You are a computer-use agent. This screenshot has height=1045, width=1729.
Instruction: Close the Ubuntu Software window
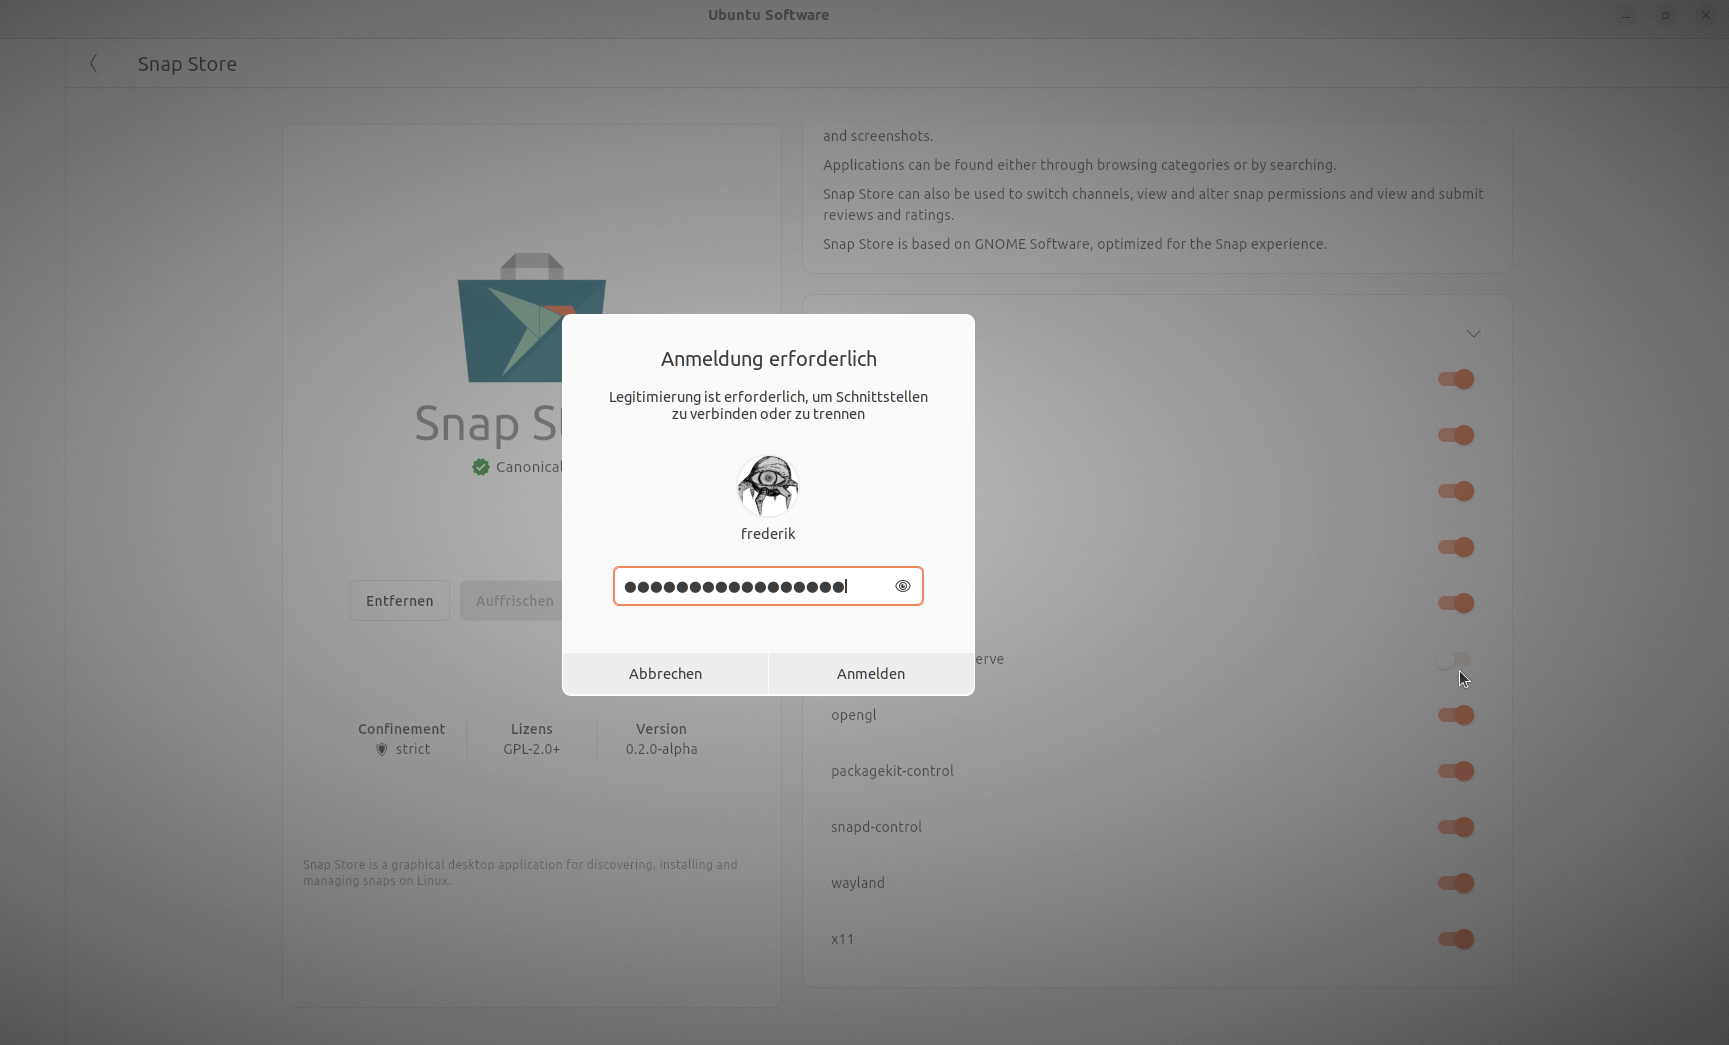point(1705,15)
